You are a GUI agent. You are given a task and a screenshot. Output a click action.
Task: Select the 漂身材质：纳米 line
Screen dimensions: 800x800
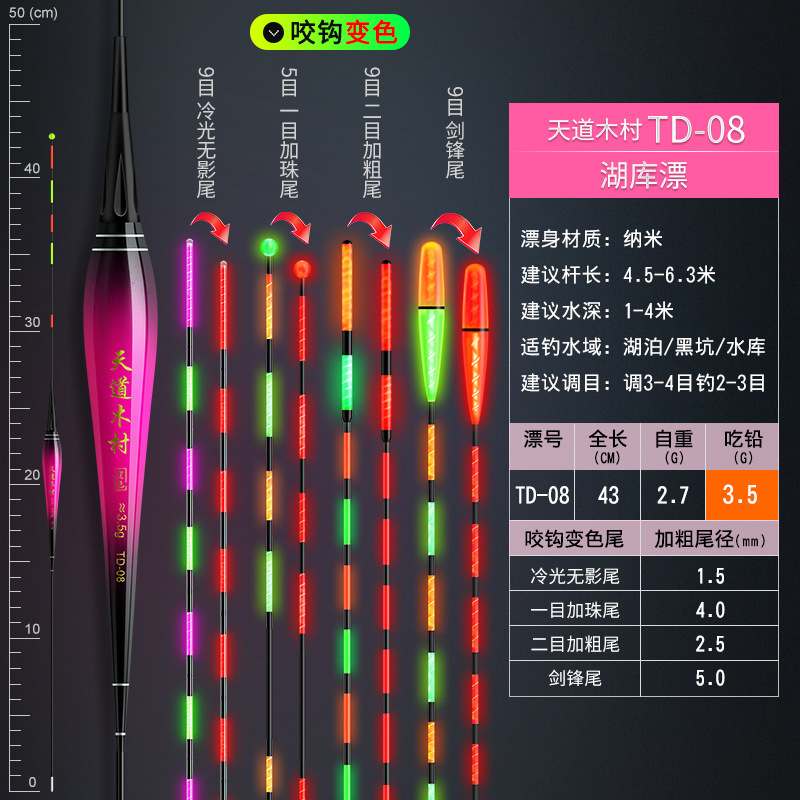click(x=591, y=239)
